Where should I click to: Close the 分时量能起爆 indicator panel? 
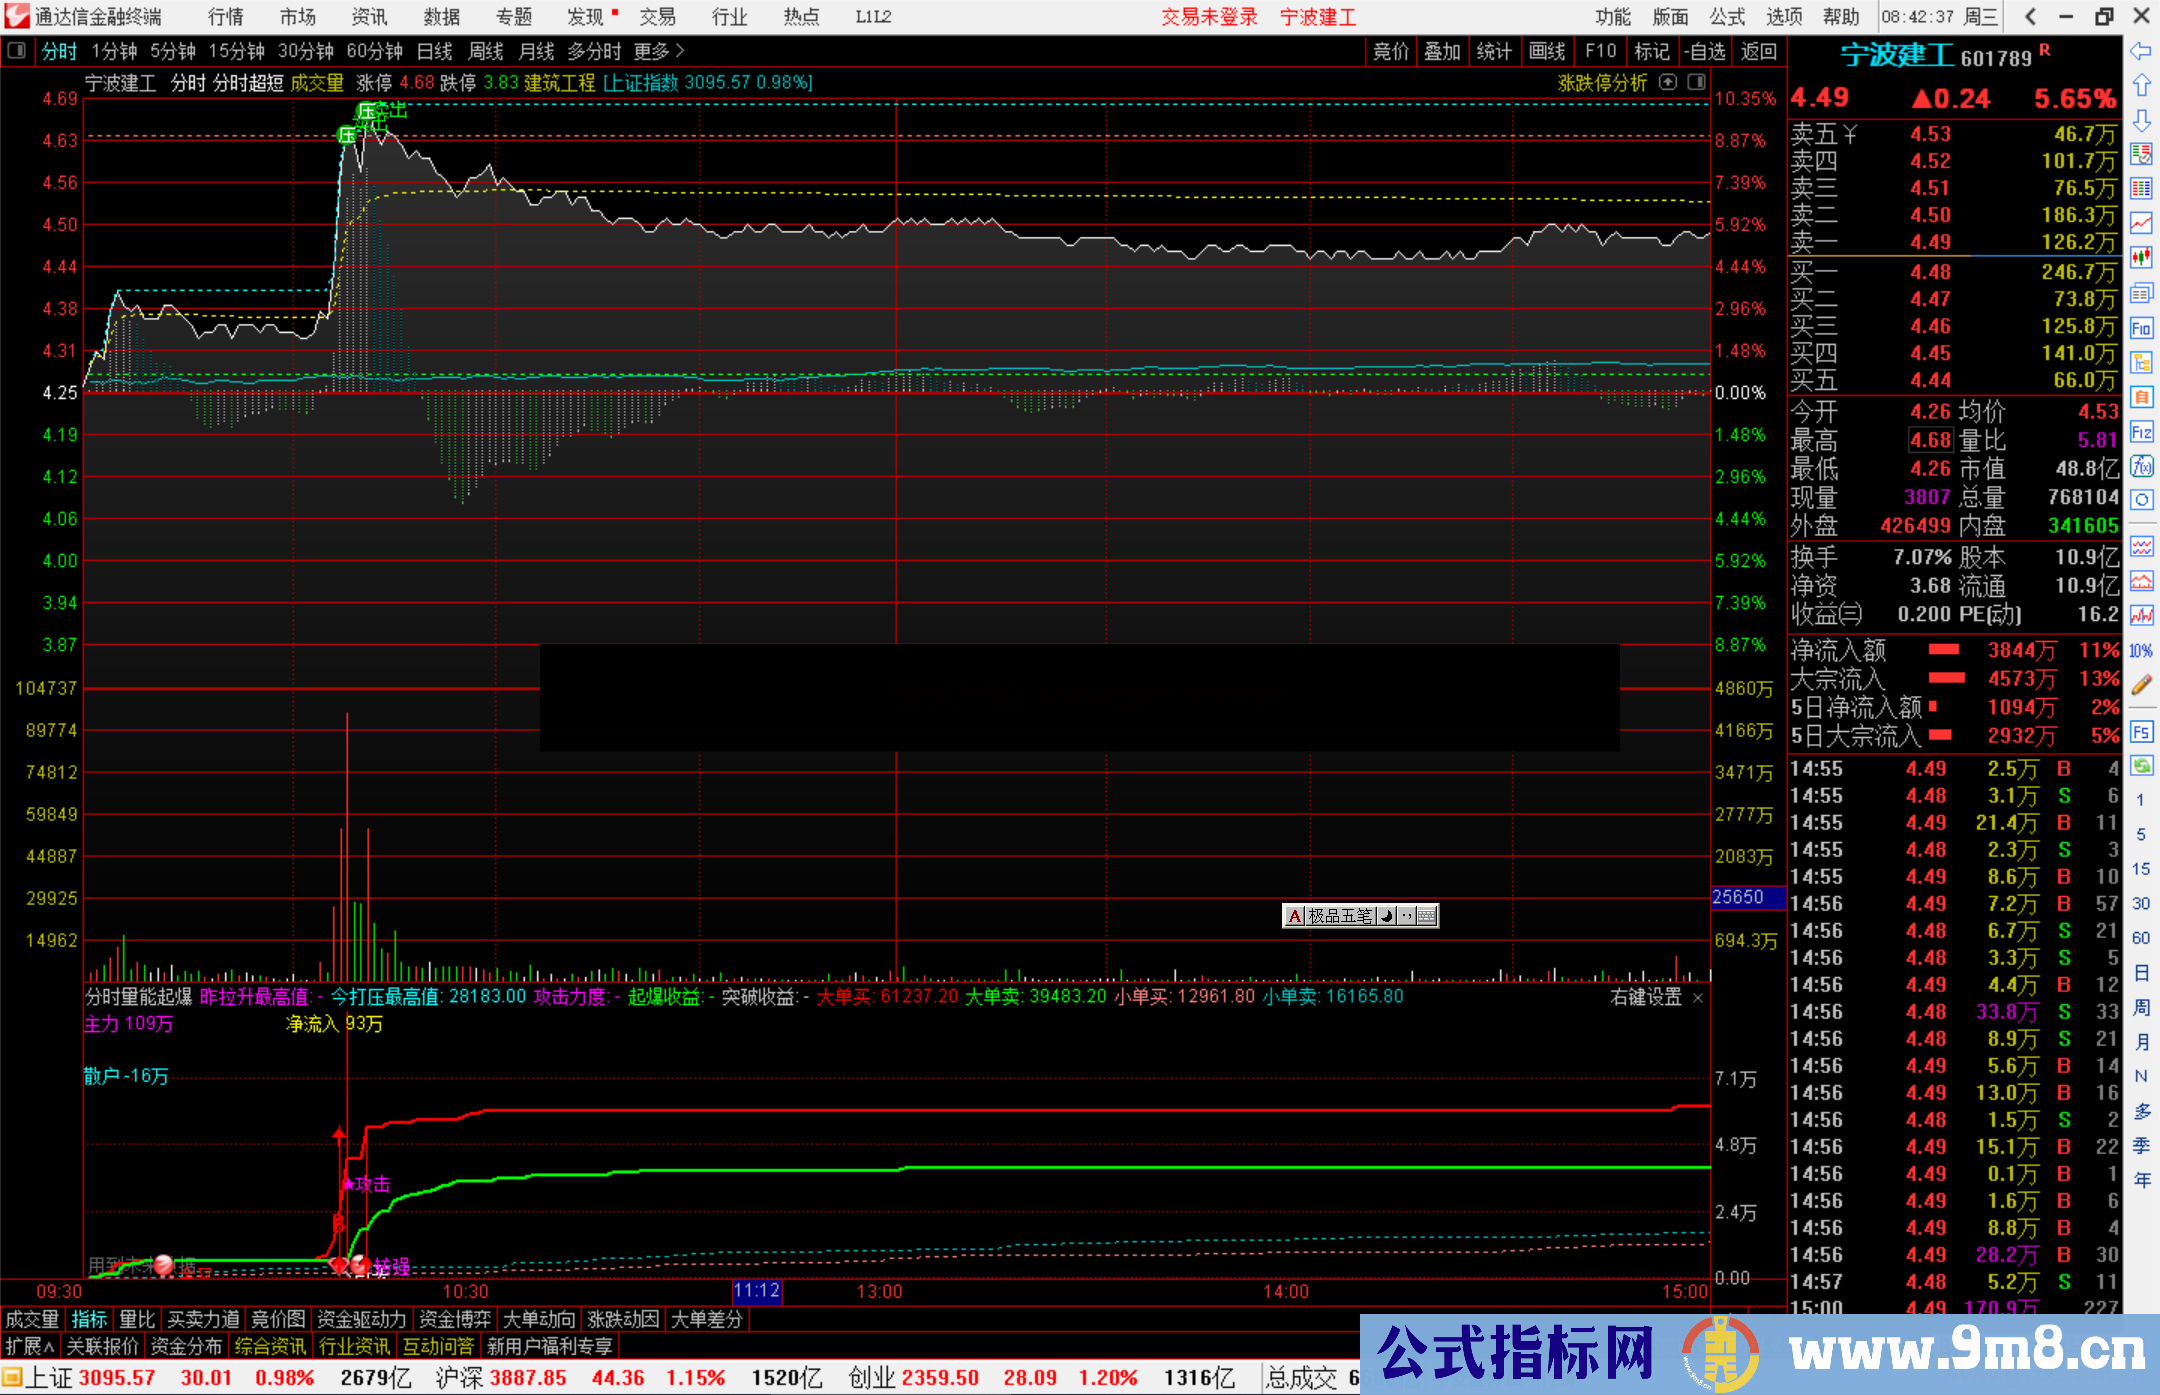(x=1698, y=997)
